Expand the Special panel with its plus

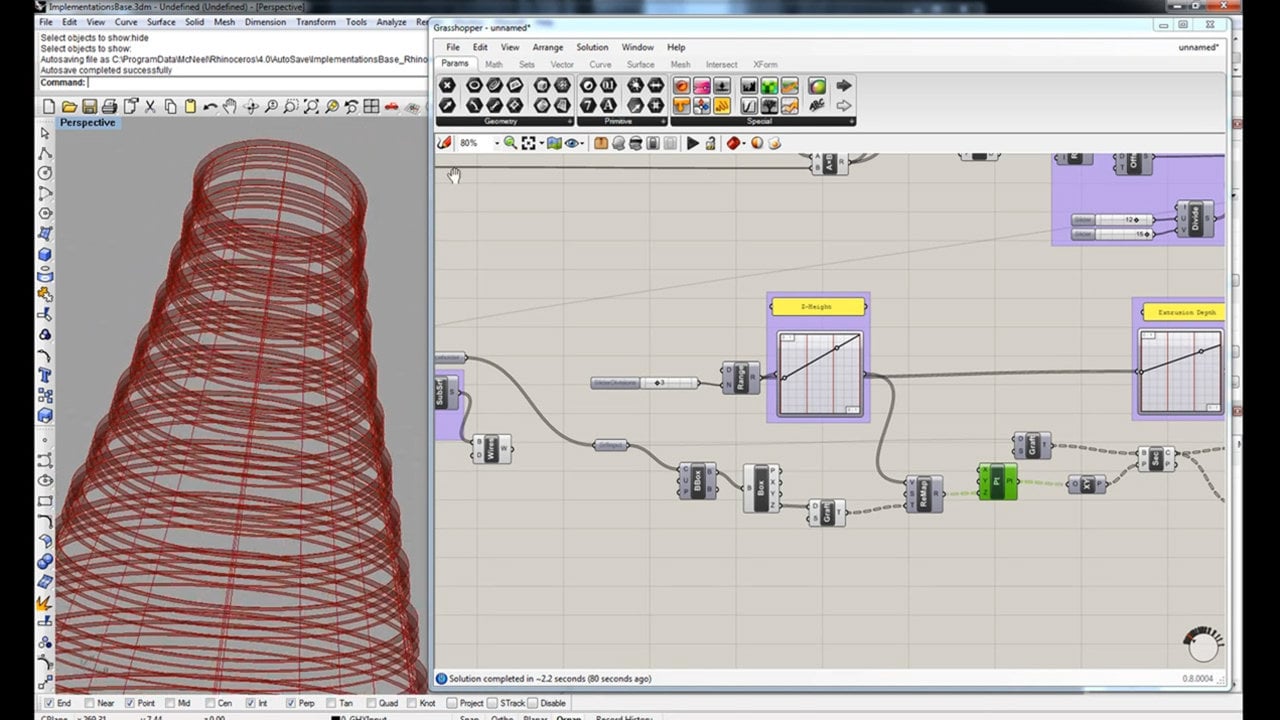click(x=851, y=122)
